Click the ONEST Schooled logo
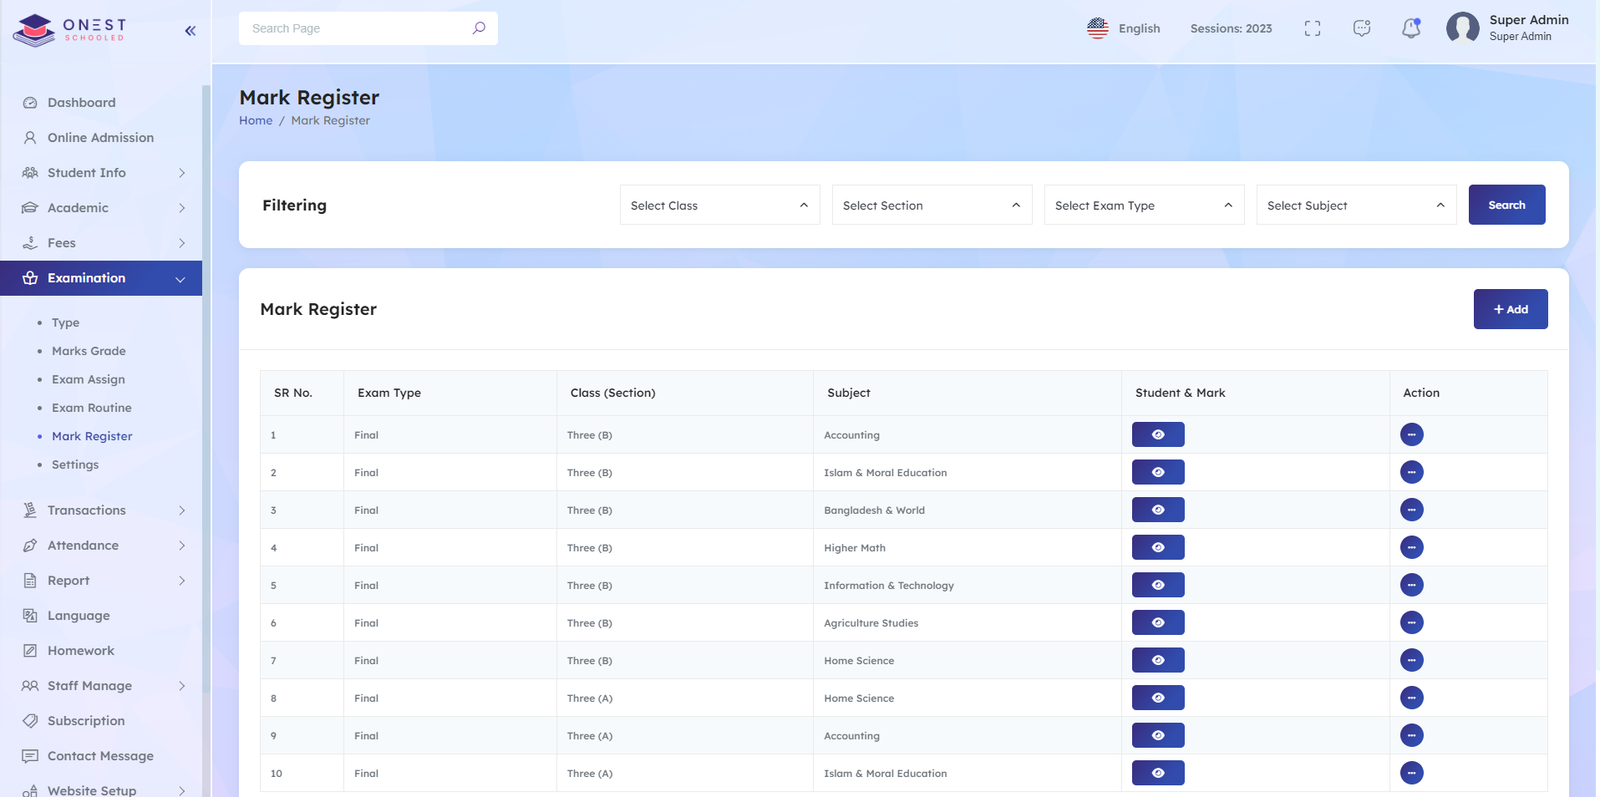 click(70, 30)
